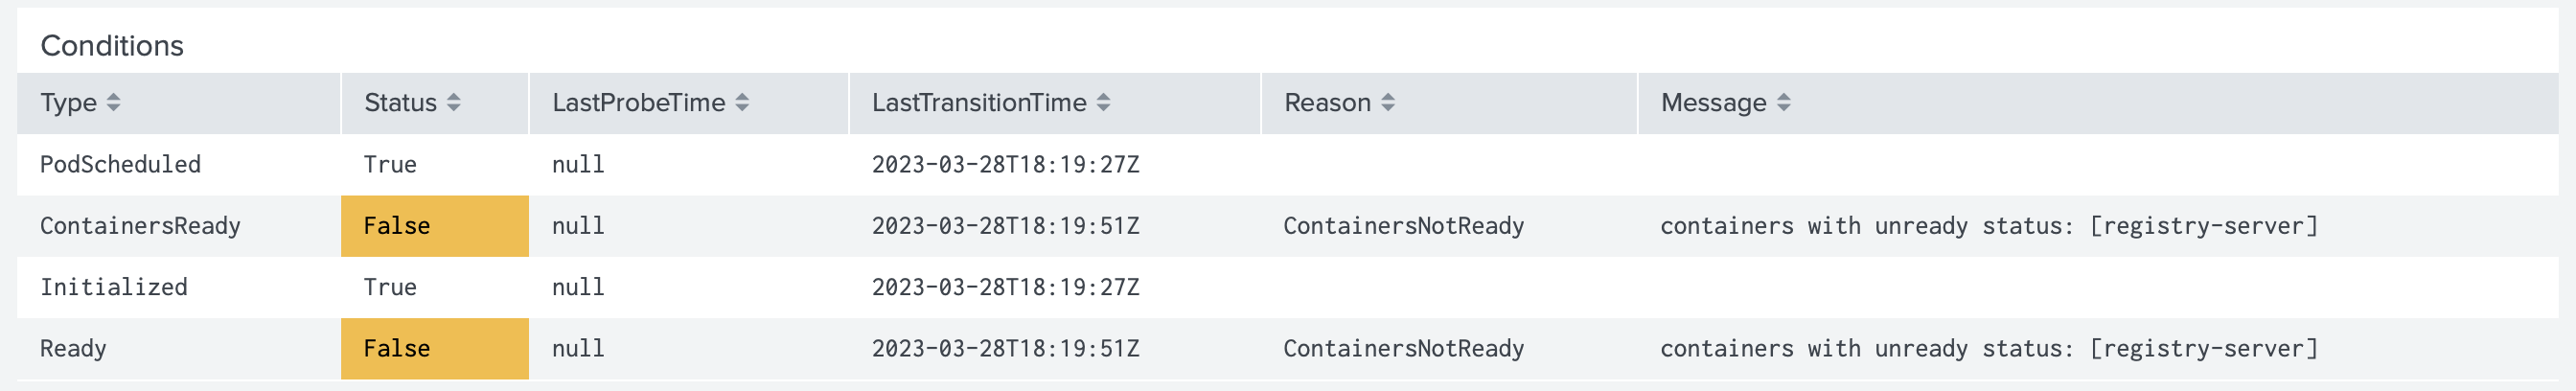Click the Conditions panel title
Image resolution: width=2576 pixels, height=391 pixels.
pos(112,45)
